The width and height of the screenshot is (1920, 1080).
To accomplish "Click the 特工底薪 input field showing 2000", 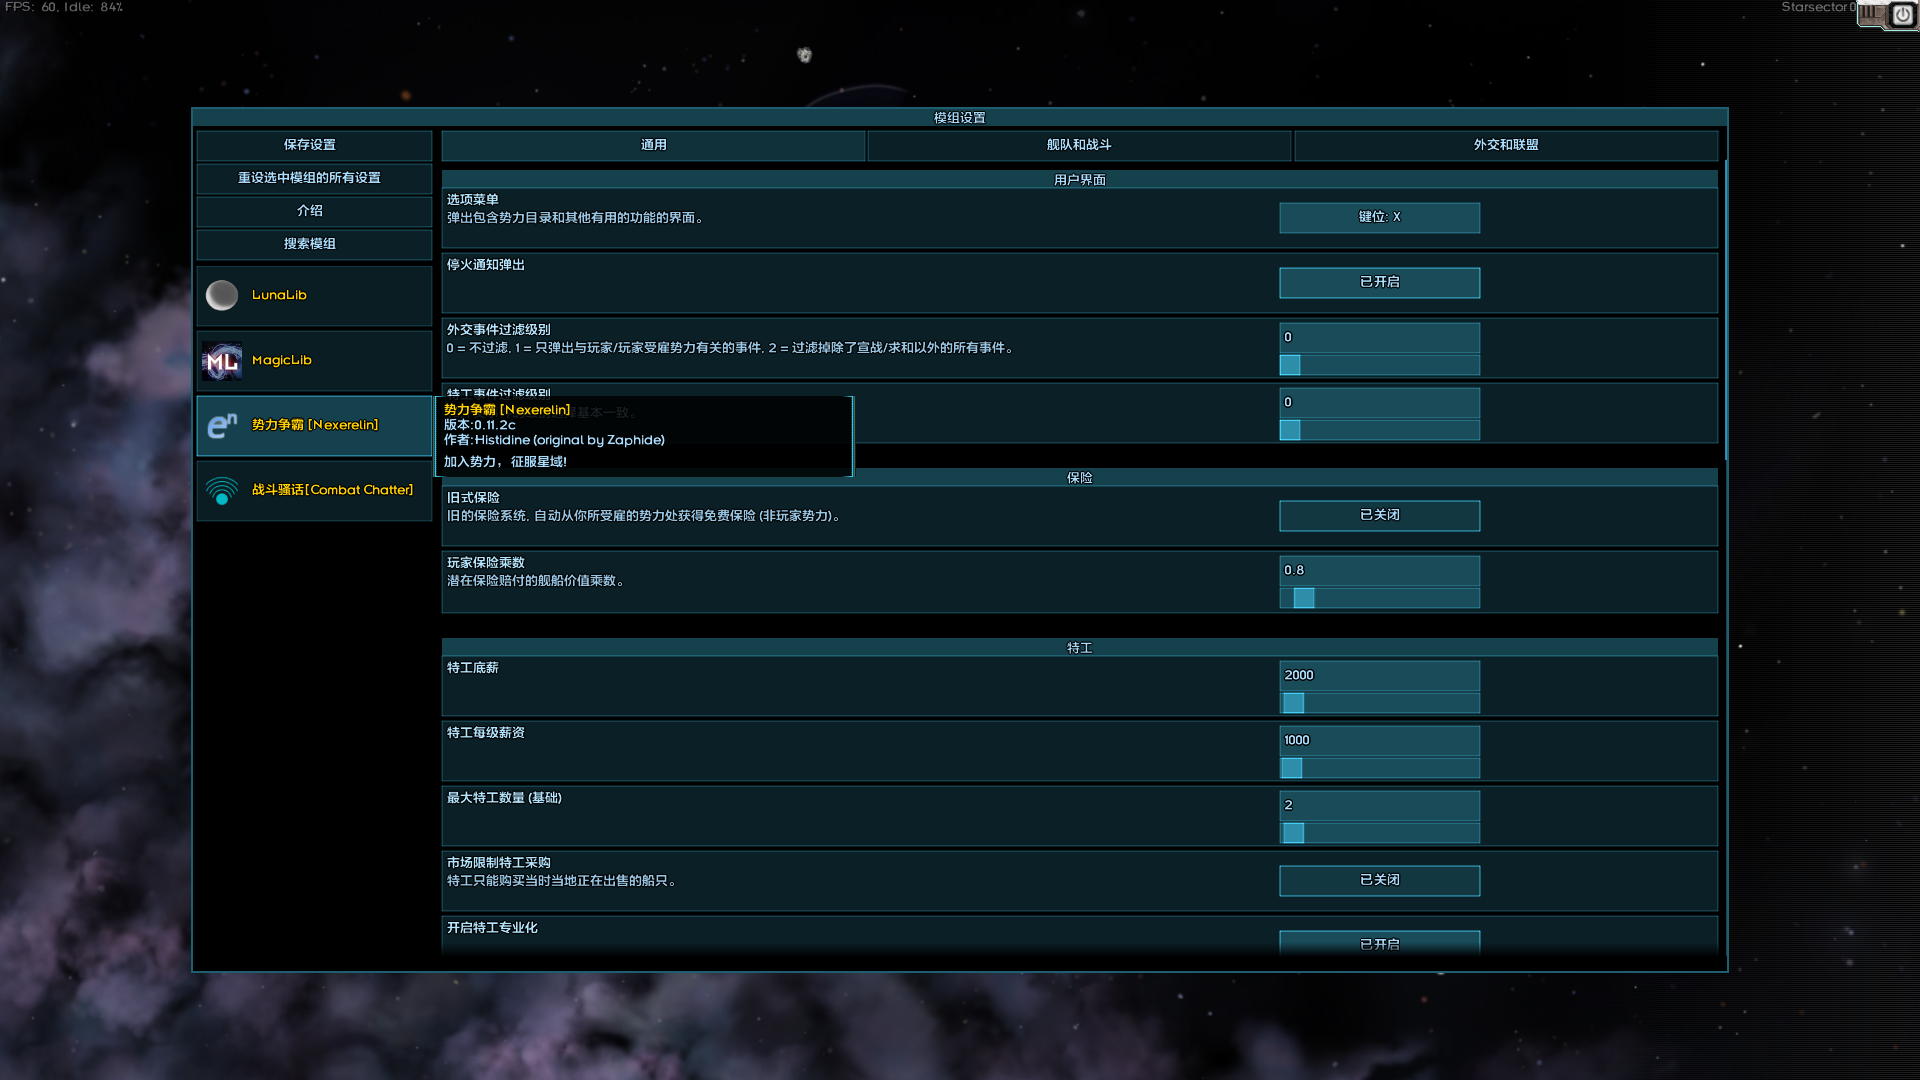I will (1379, 675).
